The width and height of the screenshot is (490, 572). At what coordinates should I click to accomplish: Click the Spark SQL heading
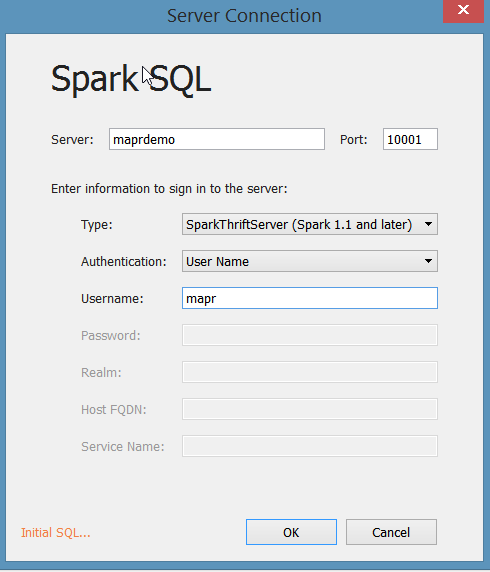pos(131,79)
